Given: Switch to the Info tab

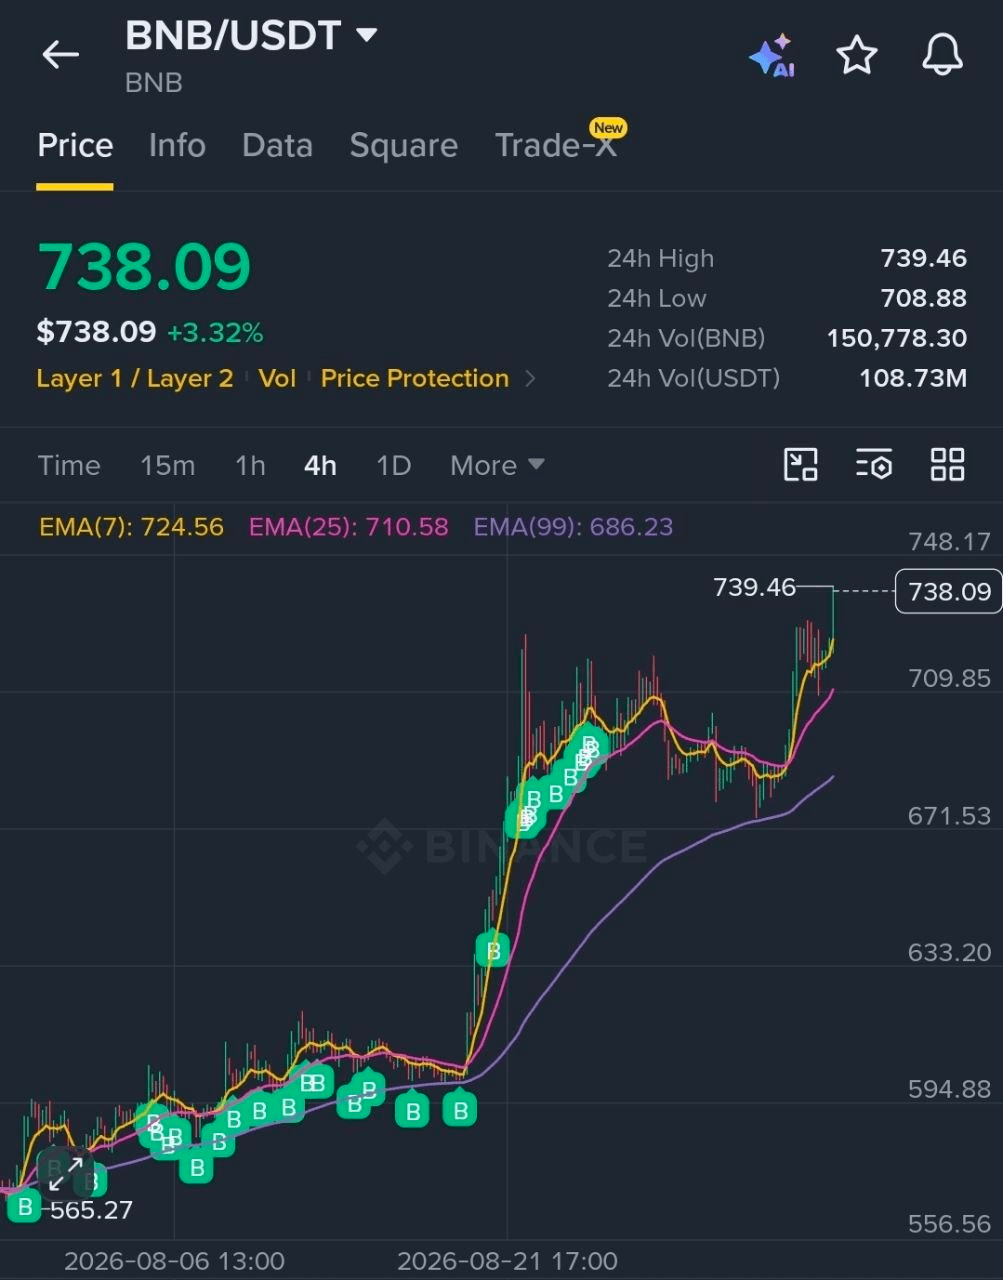Looking at the screenshot, I should click(x=177, y=146).
